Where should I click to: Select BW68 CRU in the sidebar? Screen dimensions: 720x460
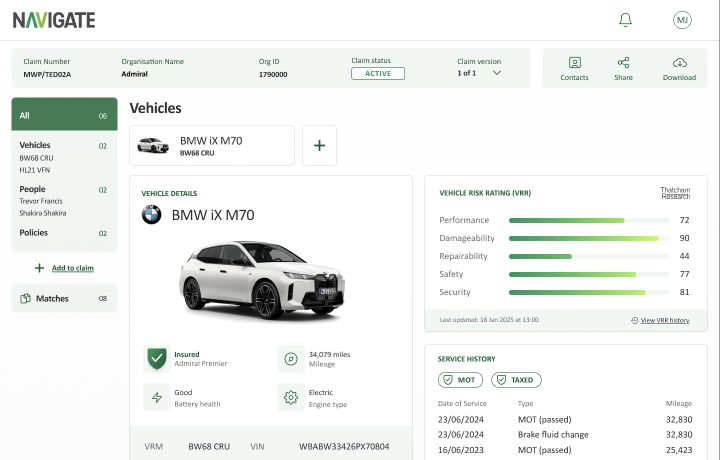[36, 158]
